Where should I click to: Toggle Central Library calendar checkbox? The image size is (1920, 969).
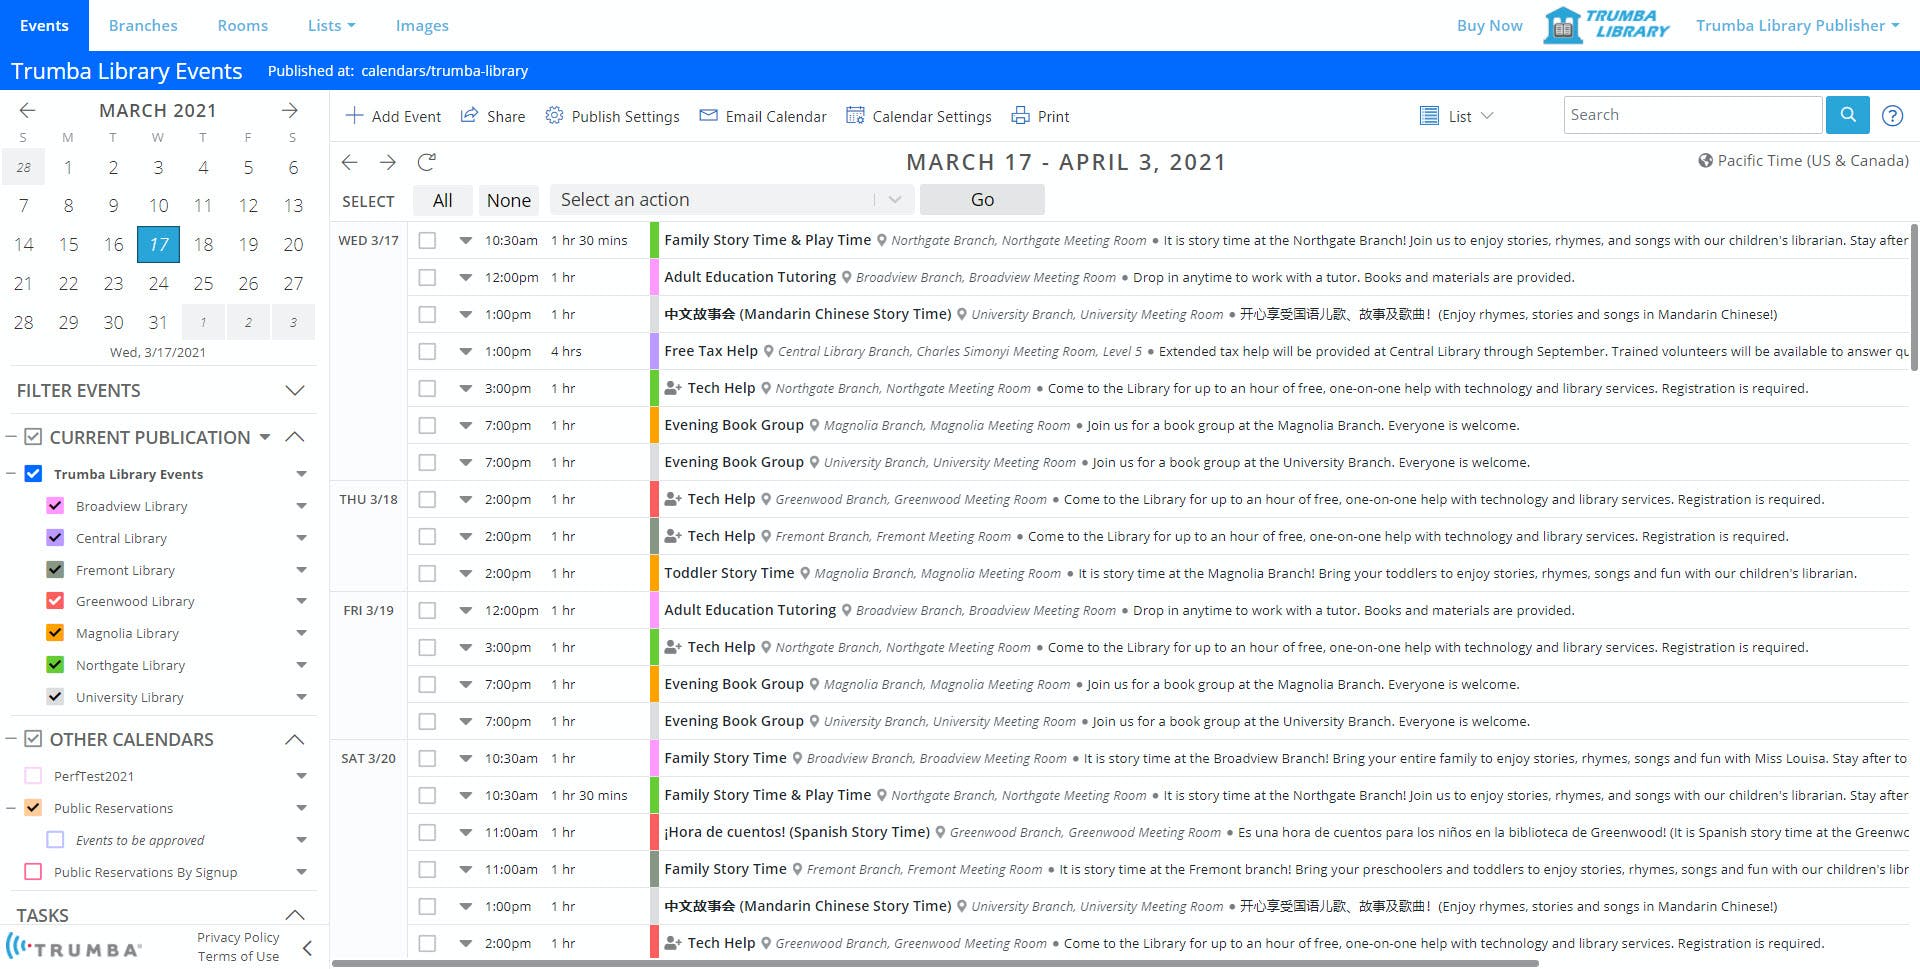tap(55, 538)
